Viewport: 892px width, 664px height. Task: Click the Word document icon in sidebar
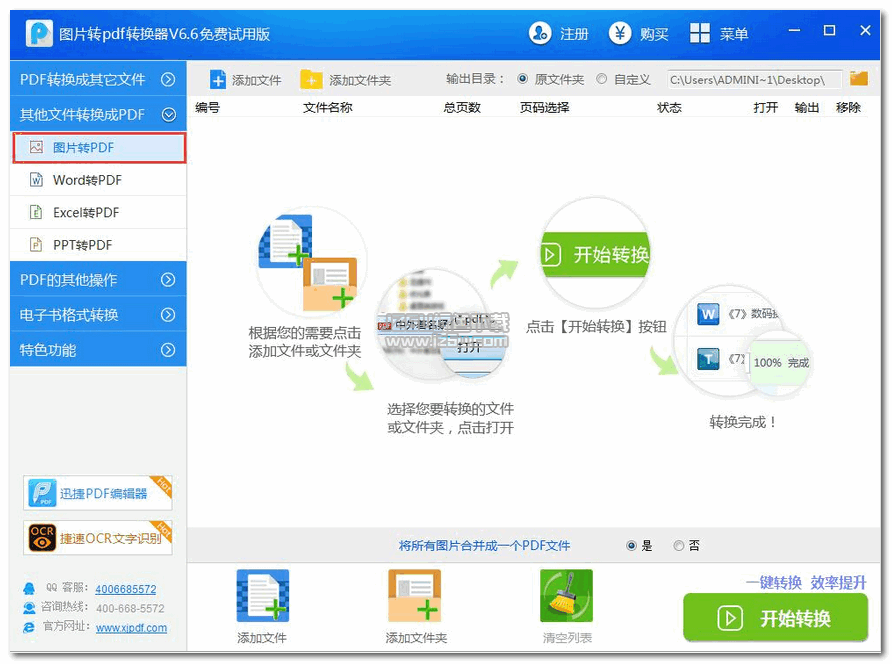(36, 180)
